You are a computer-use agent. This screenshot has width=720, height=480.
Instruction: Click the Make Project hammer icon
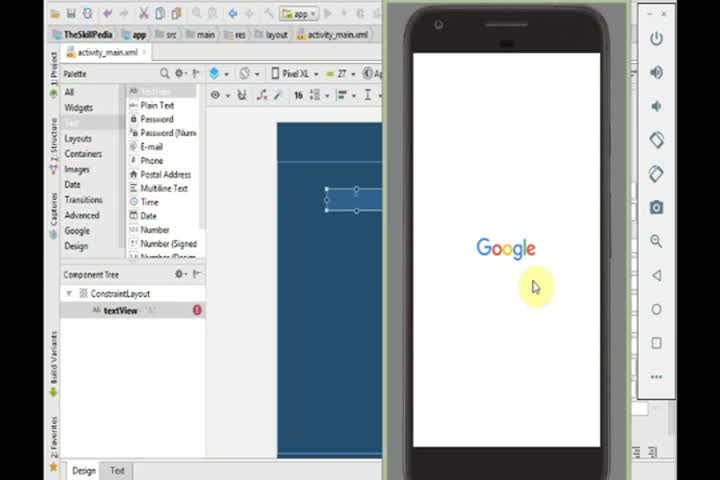click(x=269, y=14)
